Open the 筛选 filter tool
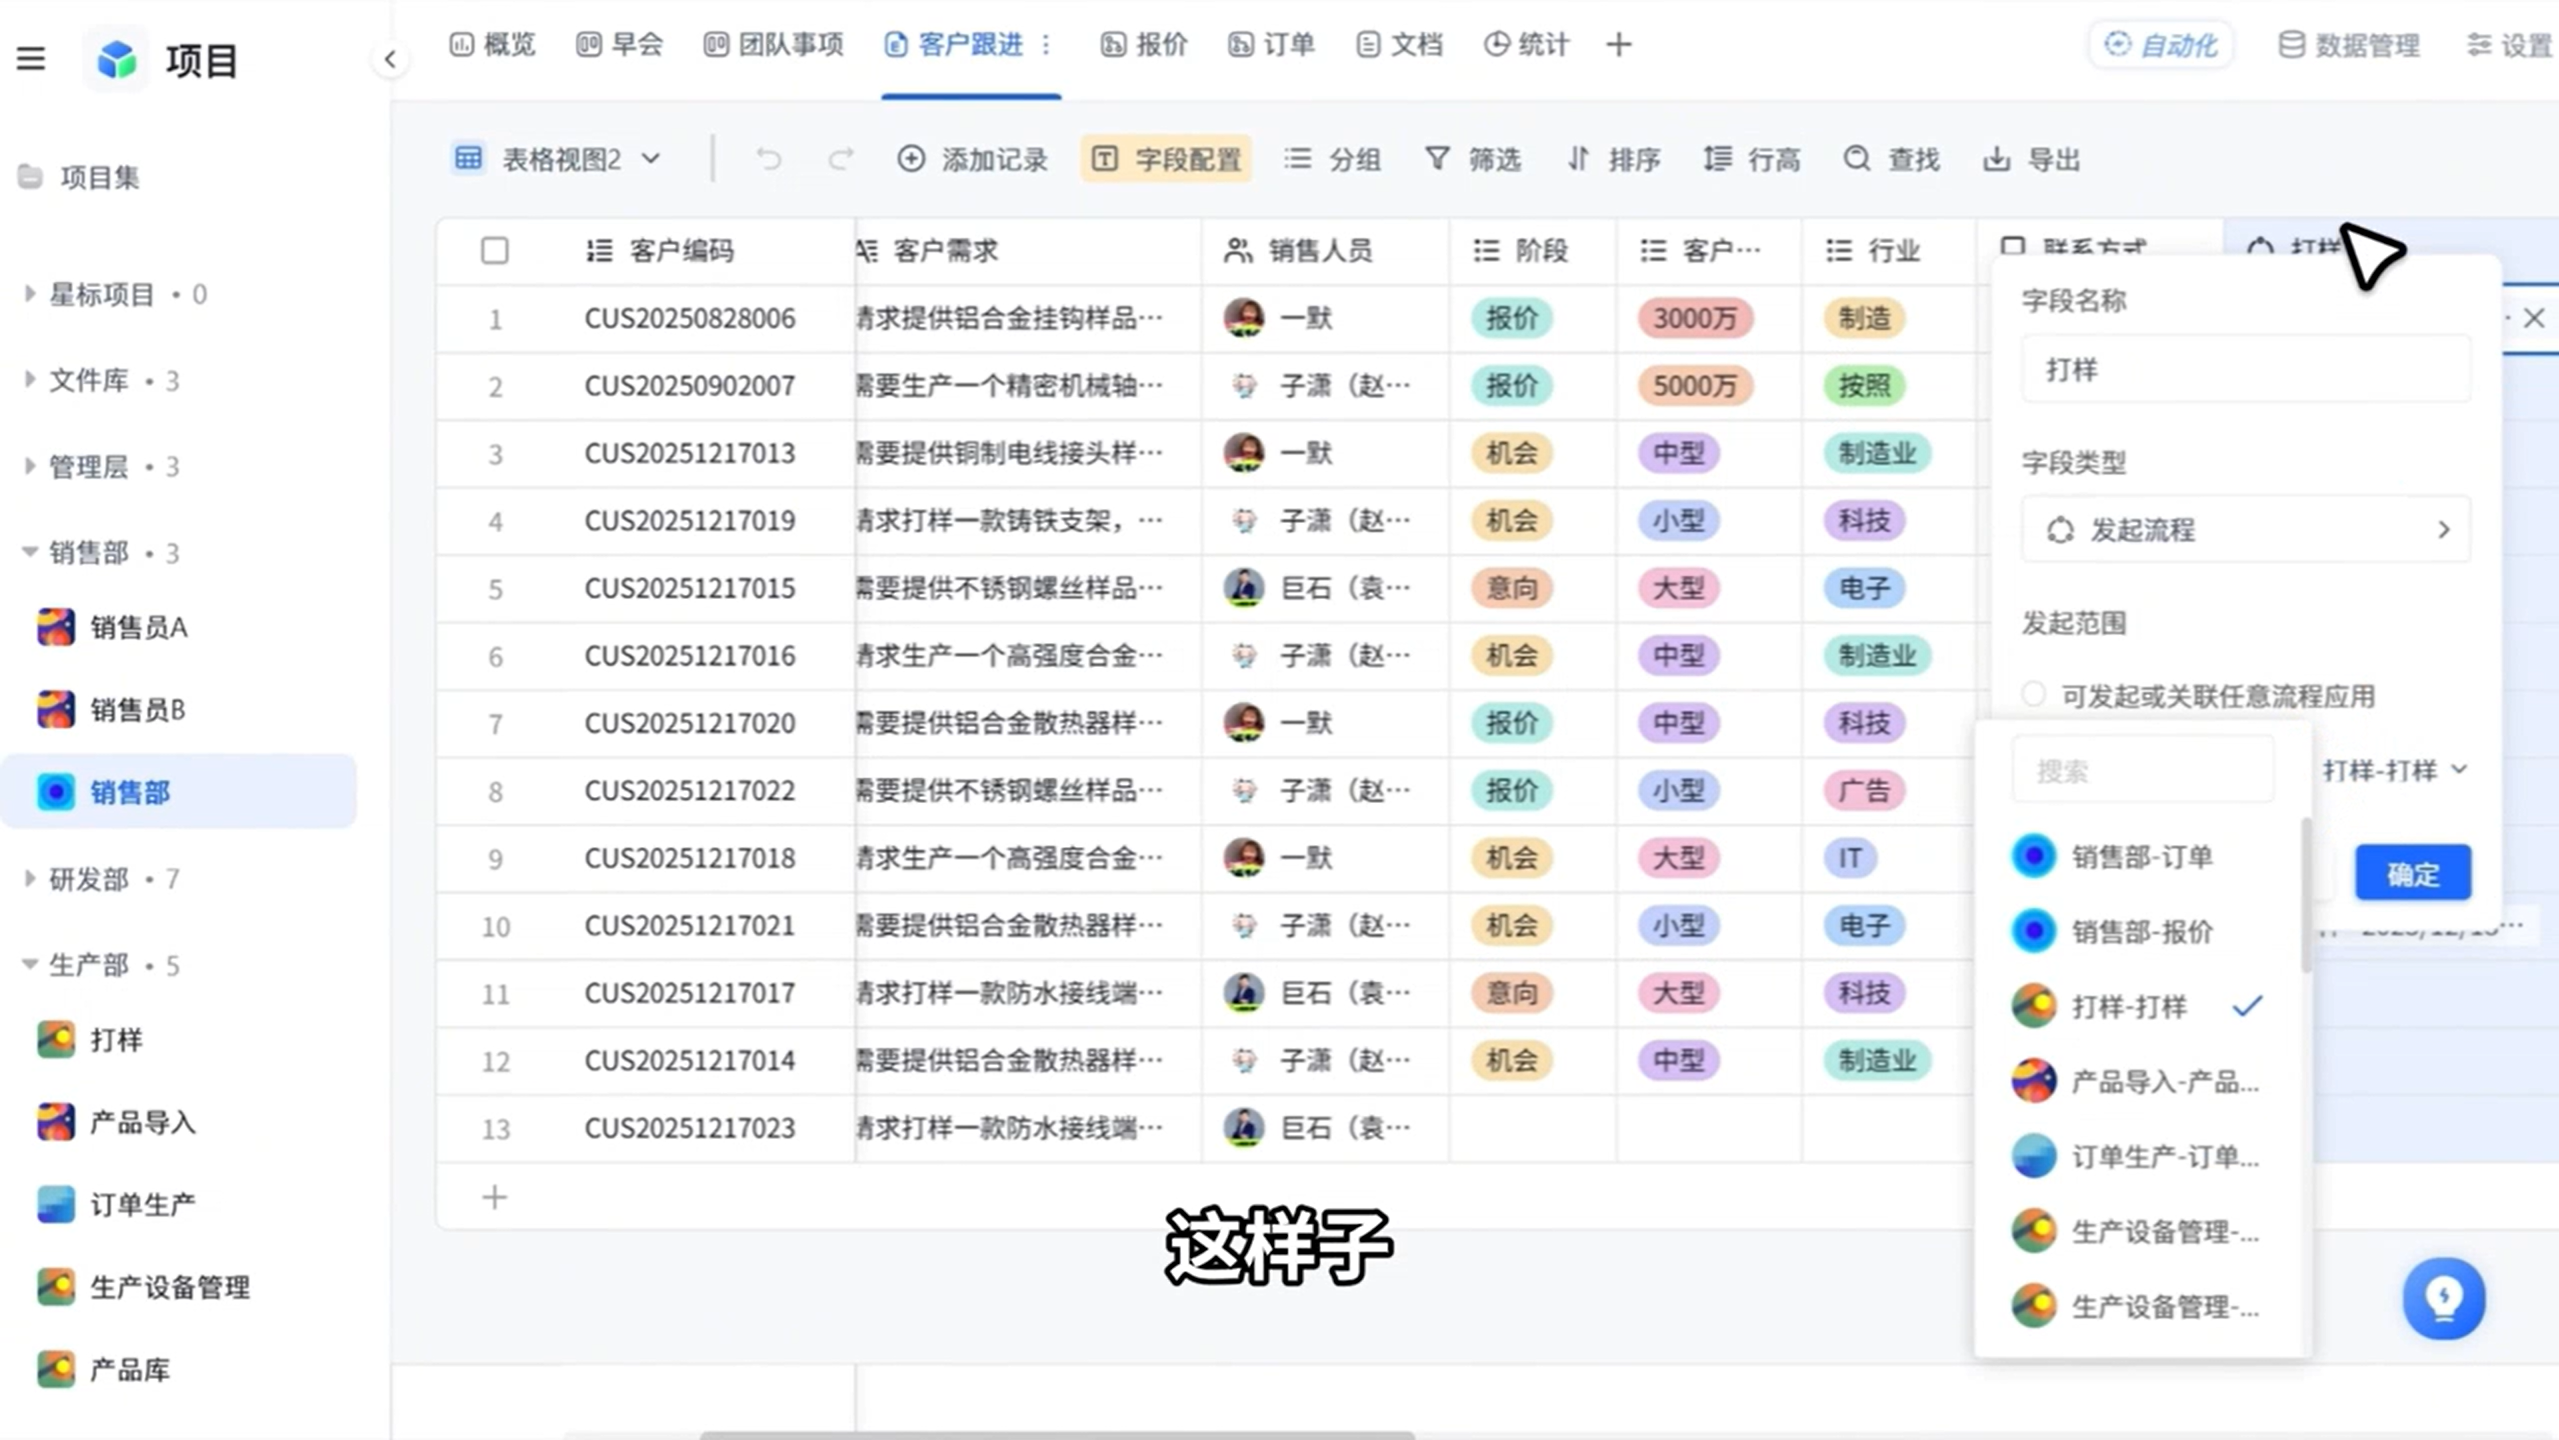Screen dimensions: 2559x1440 click(1472, 159)
